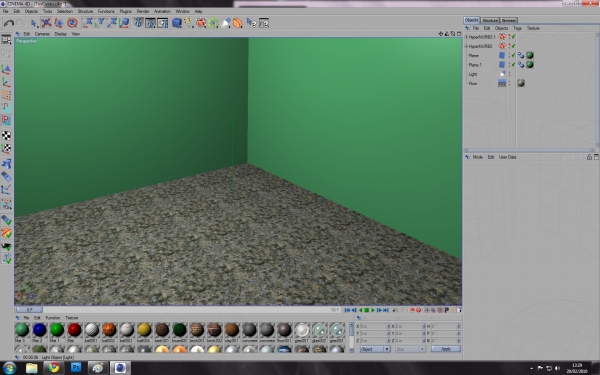Screen dimensions: 600x375
Task: Click the orange deformer toolbar icon
Action: pos(238,23)
